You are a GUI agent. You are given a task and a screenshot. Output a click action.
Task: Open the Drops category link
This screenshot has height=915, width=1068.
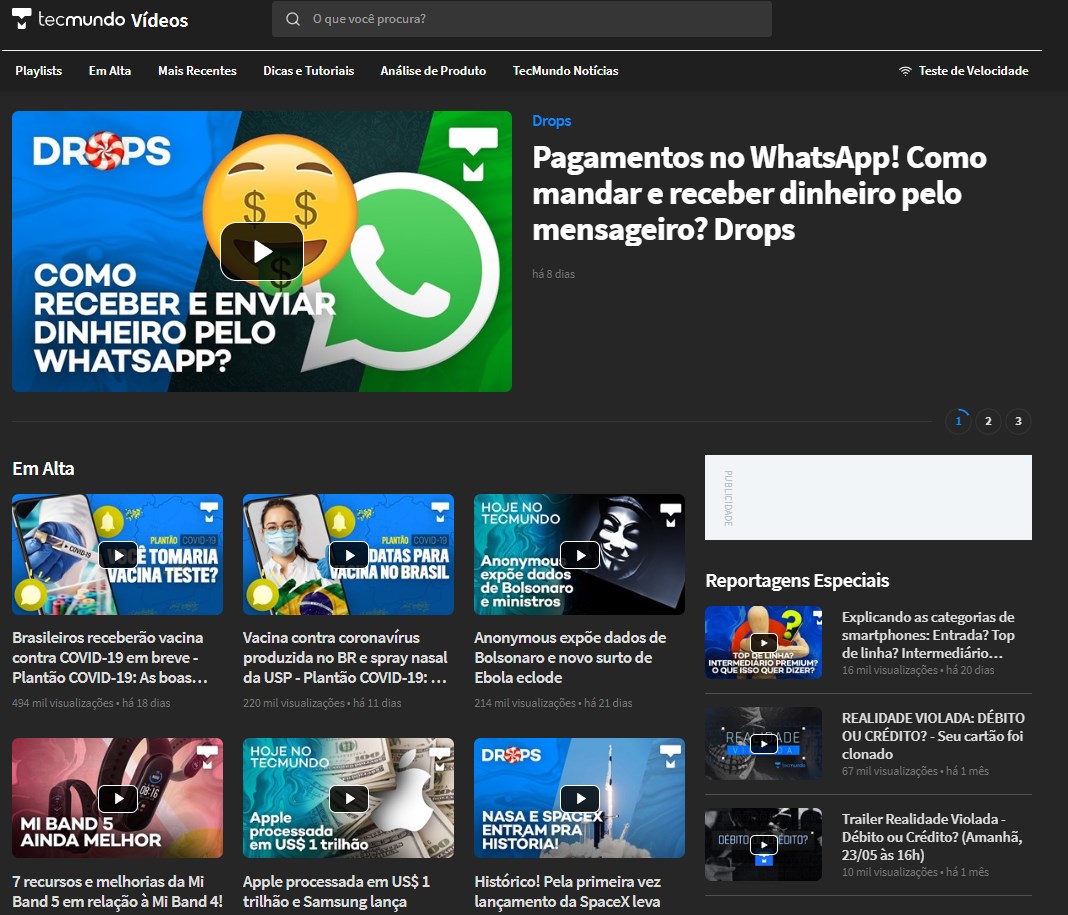coord(552,120)
